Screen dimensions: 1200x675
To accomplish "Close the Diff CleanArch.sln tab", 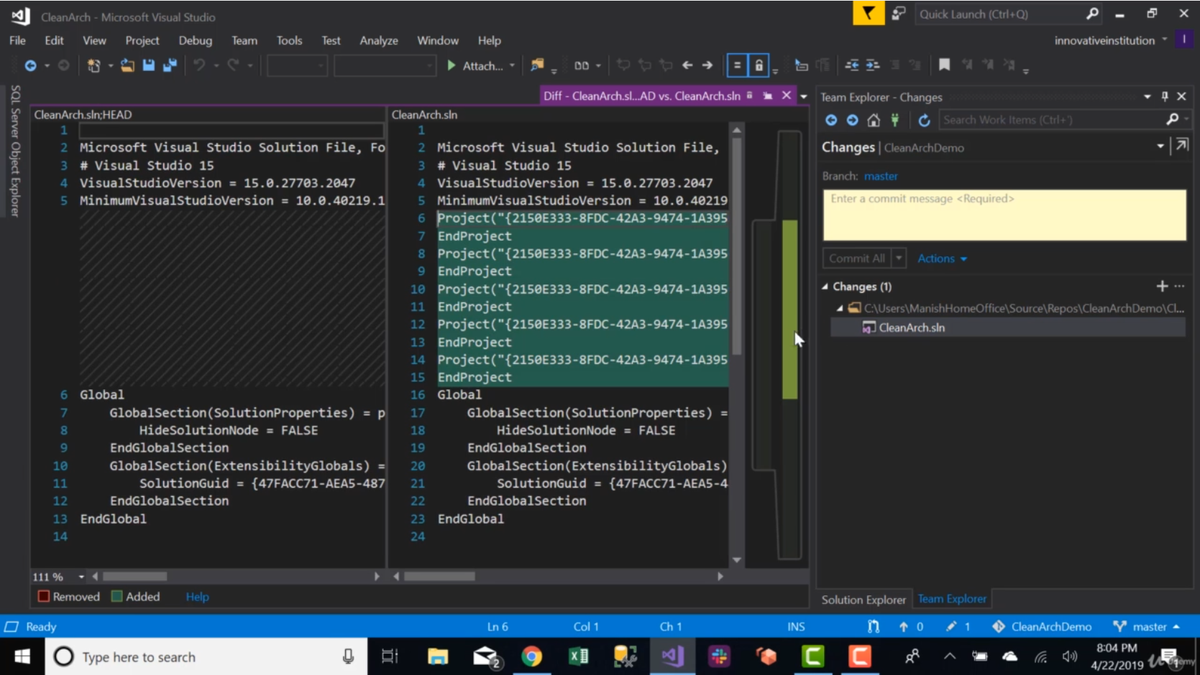I will 786,96.
